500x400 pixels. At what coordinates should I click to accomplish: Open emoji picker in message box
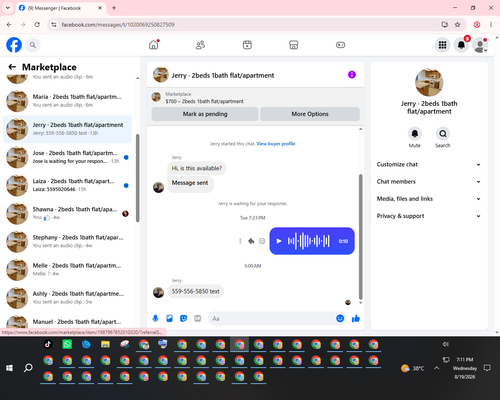pyautogui.click(x=340, y=318)
